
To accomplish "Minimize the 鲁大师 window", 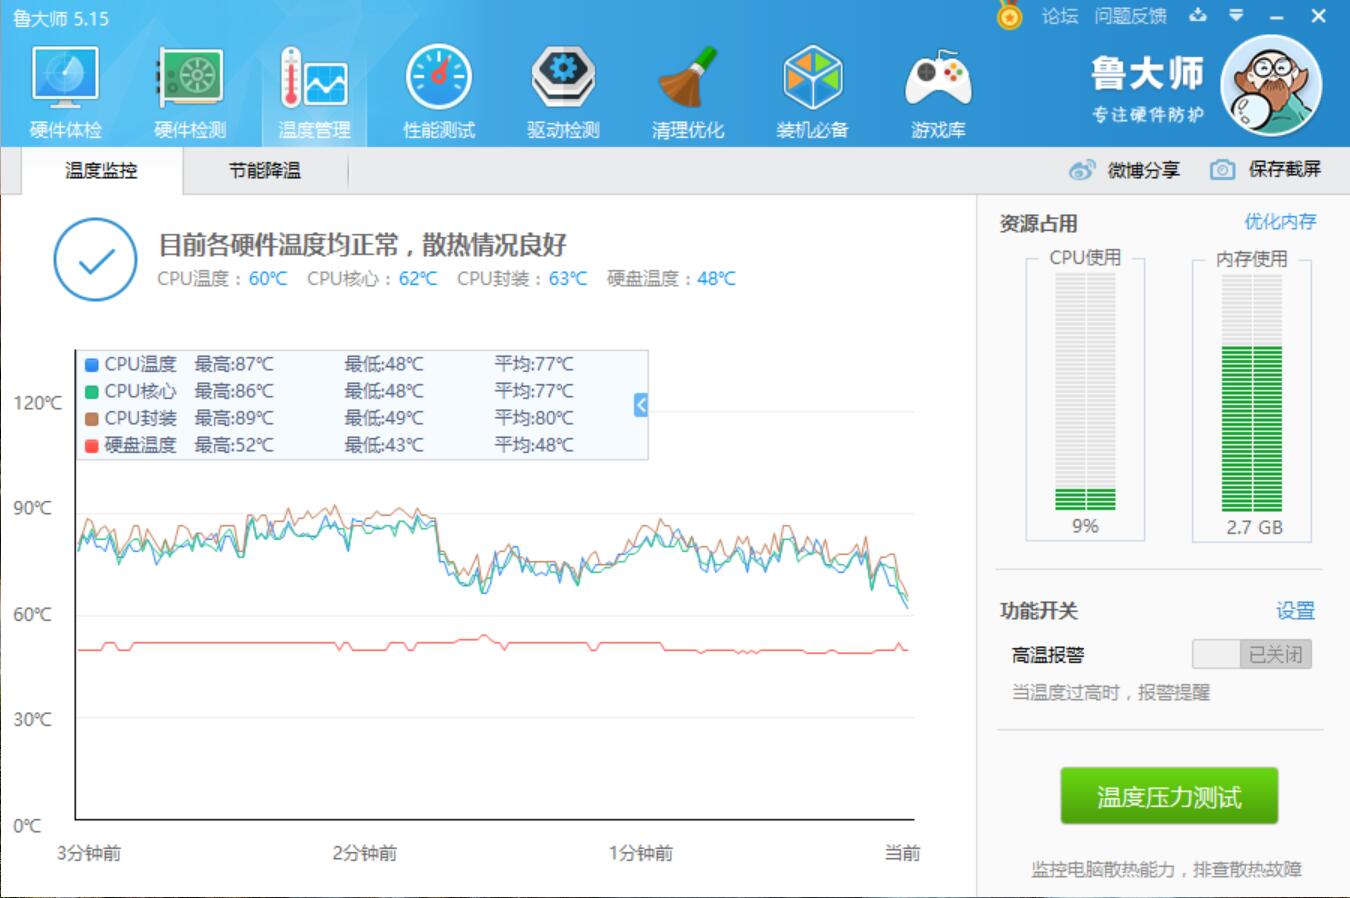I will click(1277, 17).
